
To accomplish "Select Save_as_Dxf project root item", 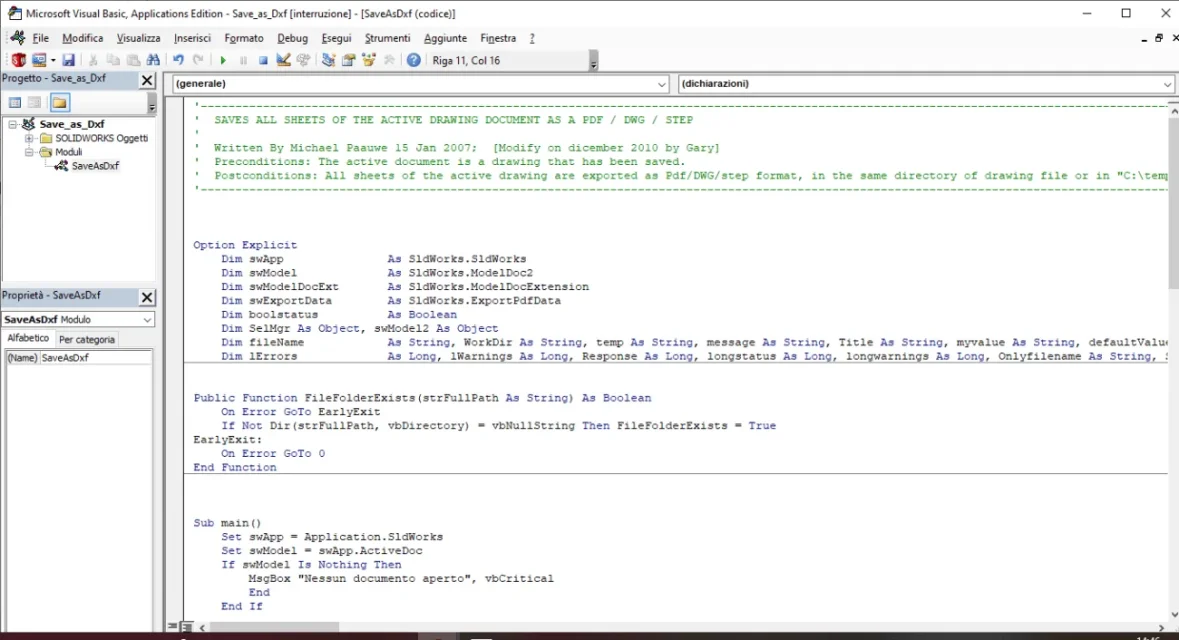I will point(71,124).
